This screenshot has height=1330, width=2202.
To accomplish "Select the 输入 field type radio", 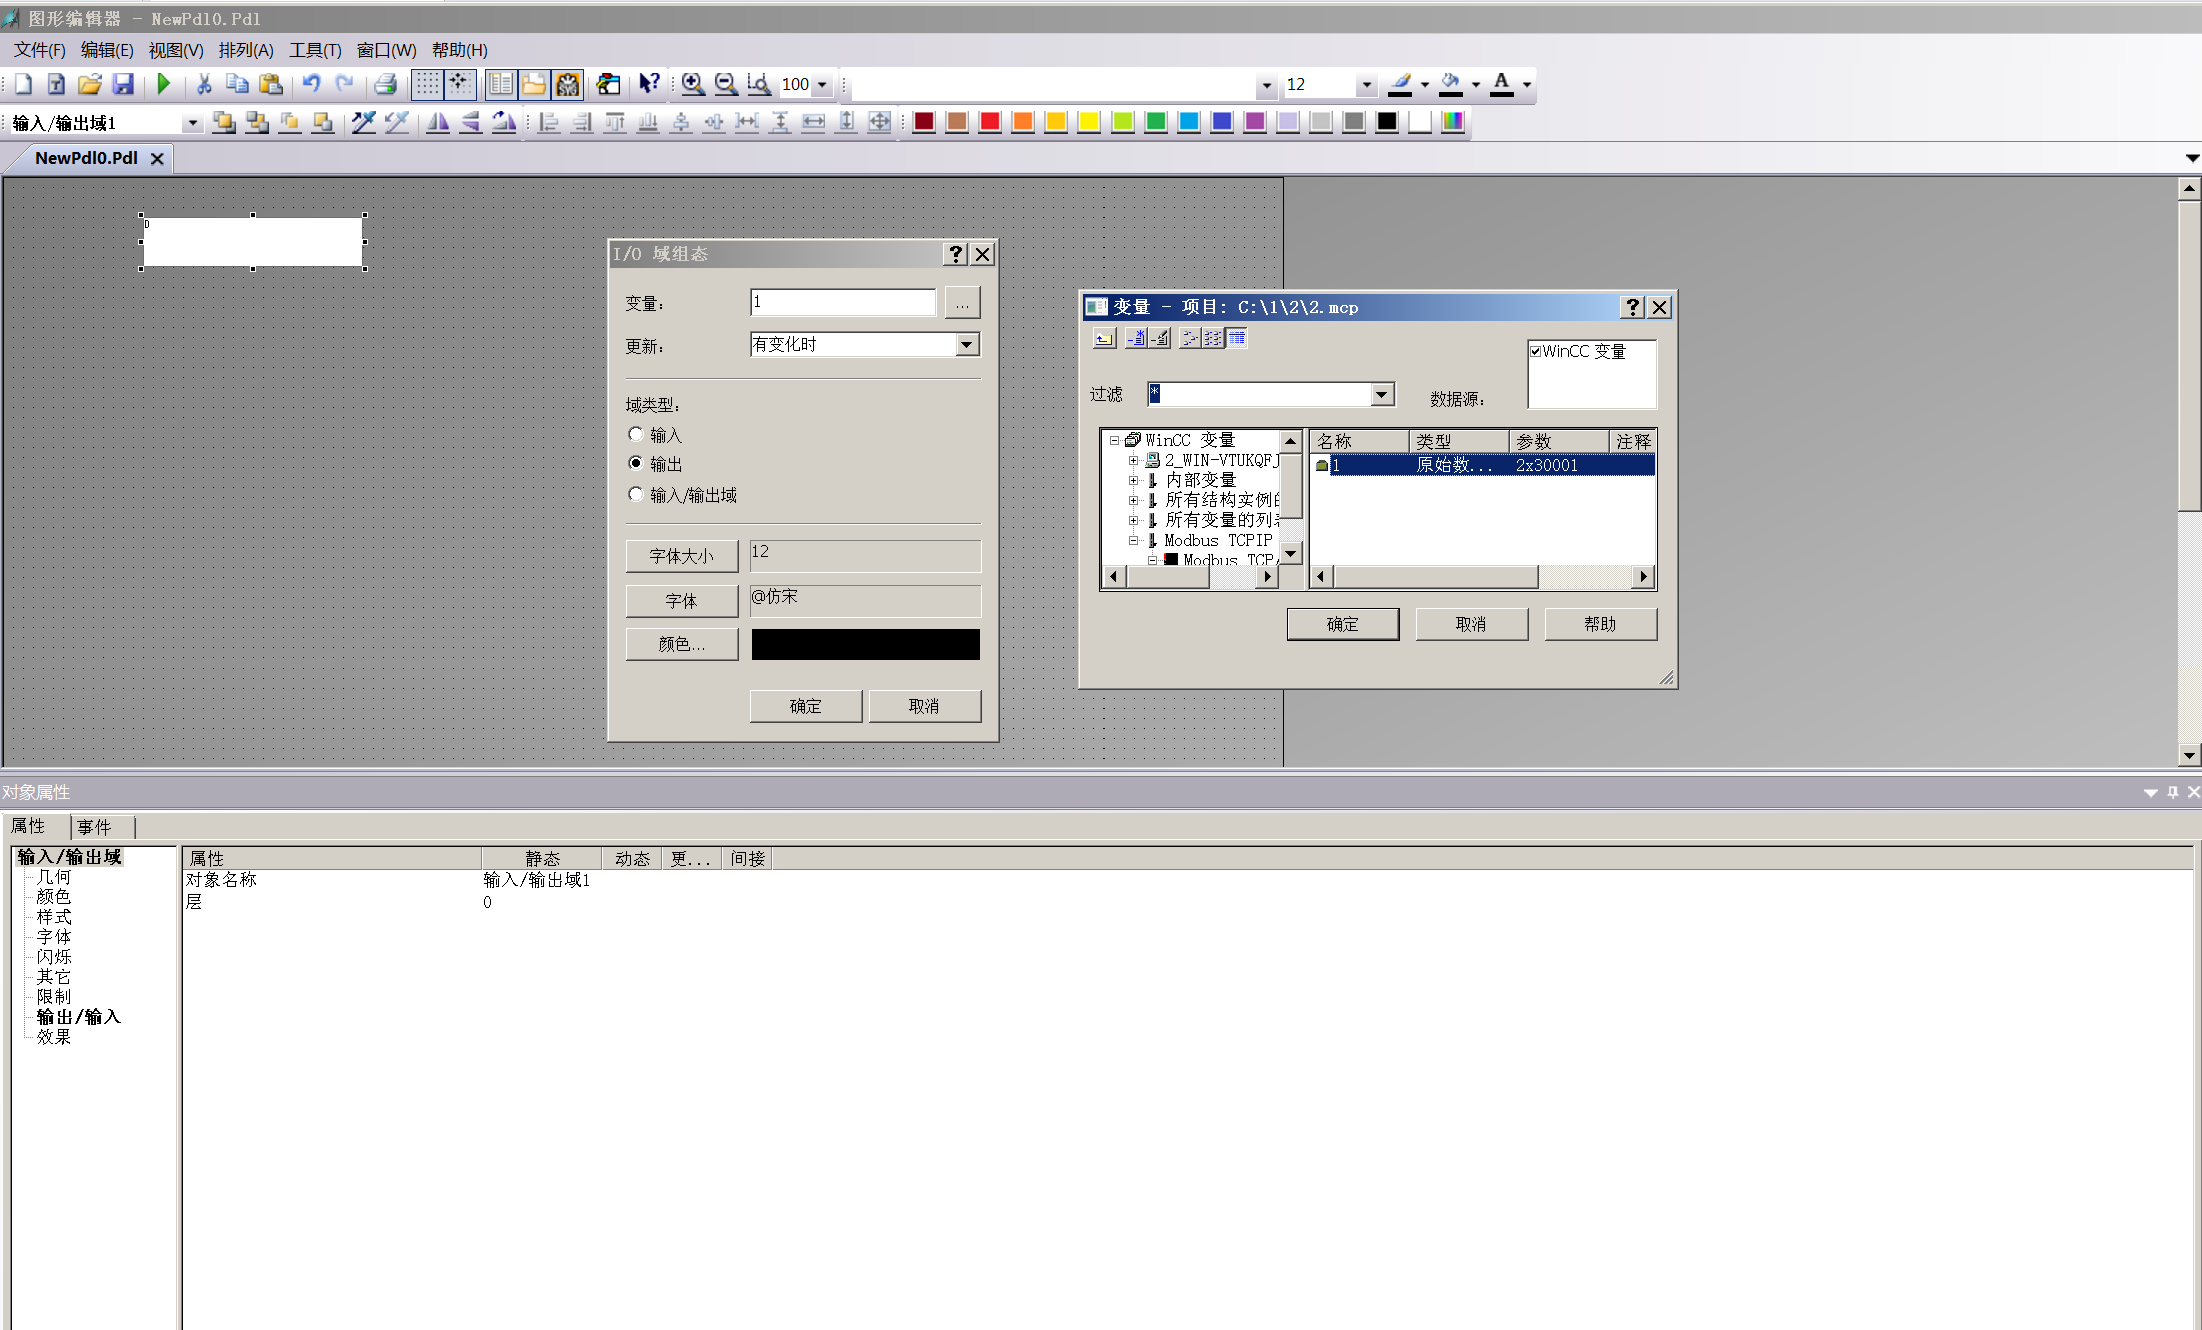I will pos(636,434).
